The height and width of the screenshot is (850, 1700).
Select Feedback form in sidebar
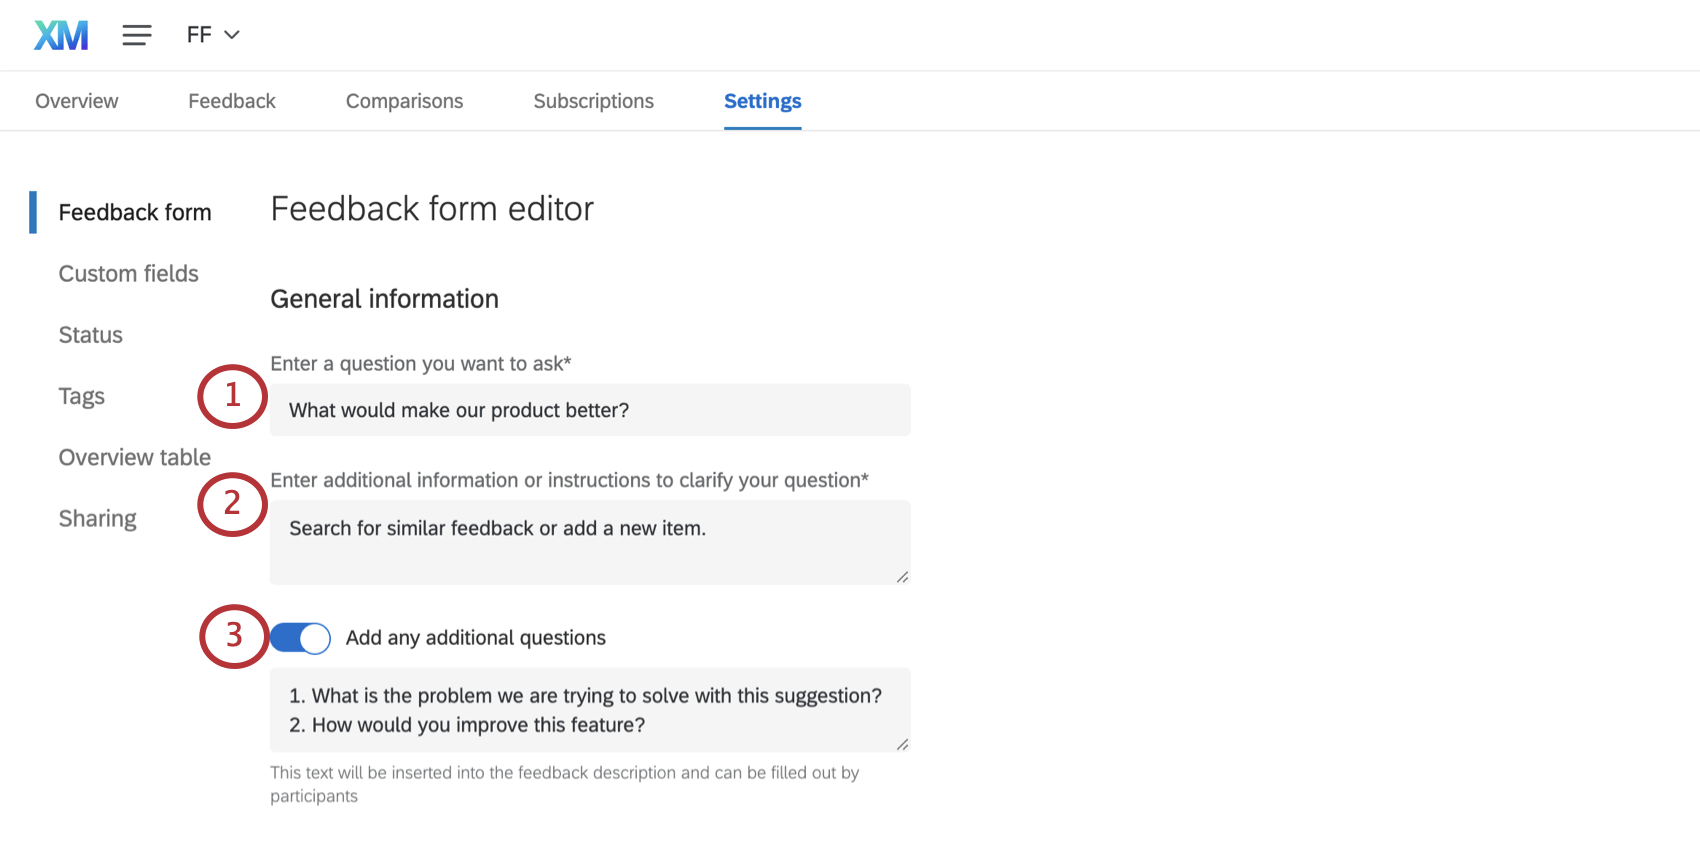coord(135,212)
